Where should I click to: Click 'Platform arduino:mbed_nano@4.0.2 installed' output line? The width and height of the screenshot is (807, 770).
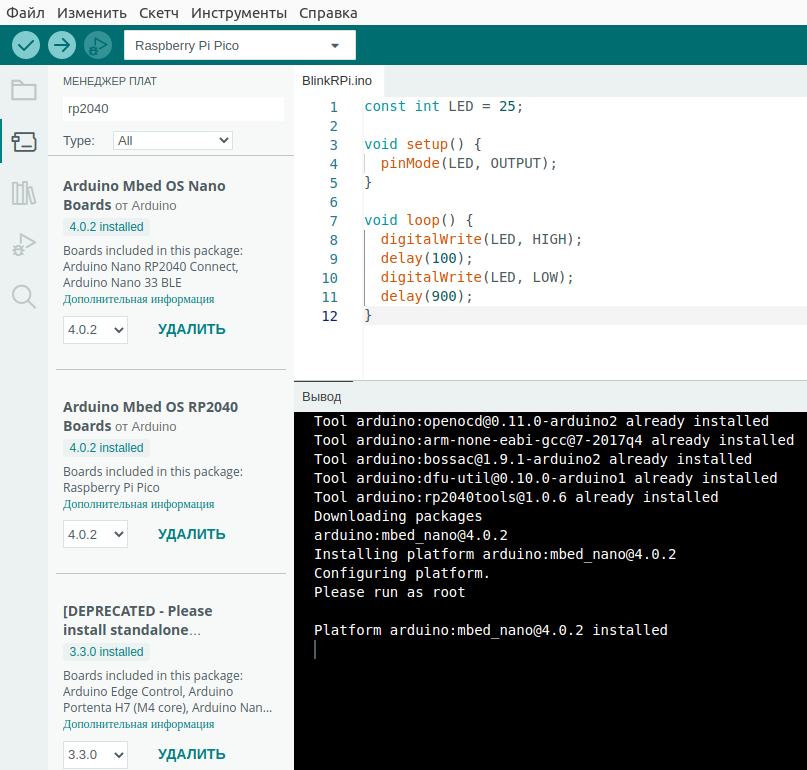(x=490, y=631)
